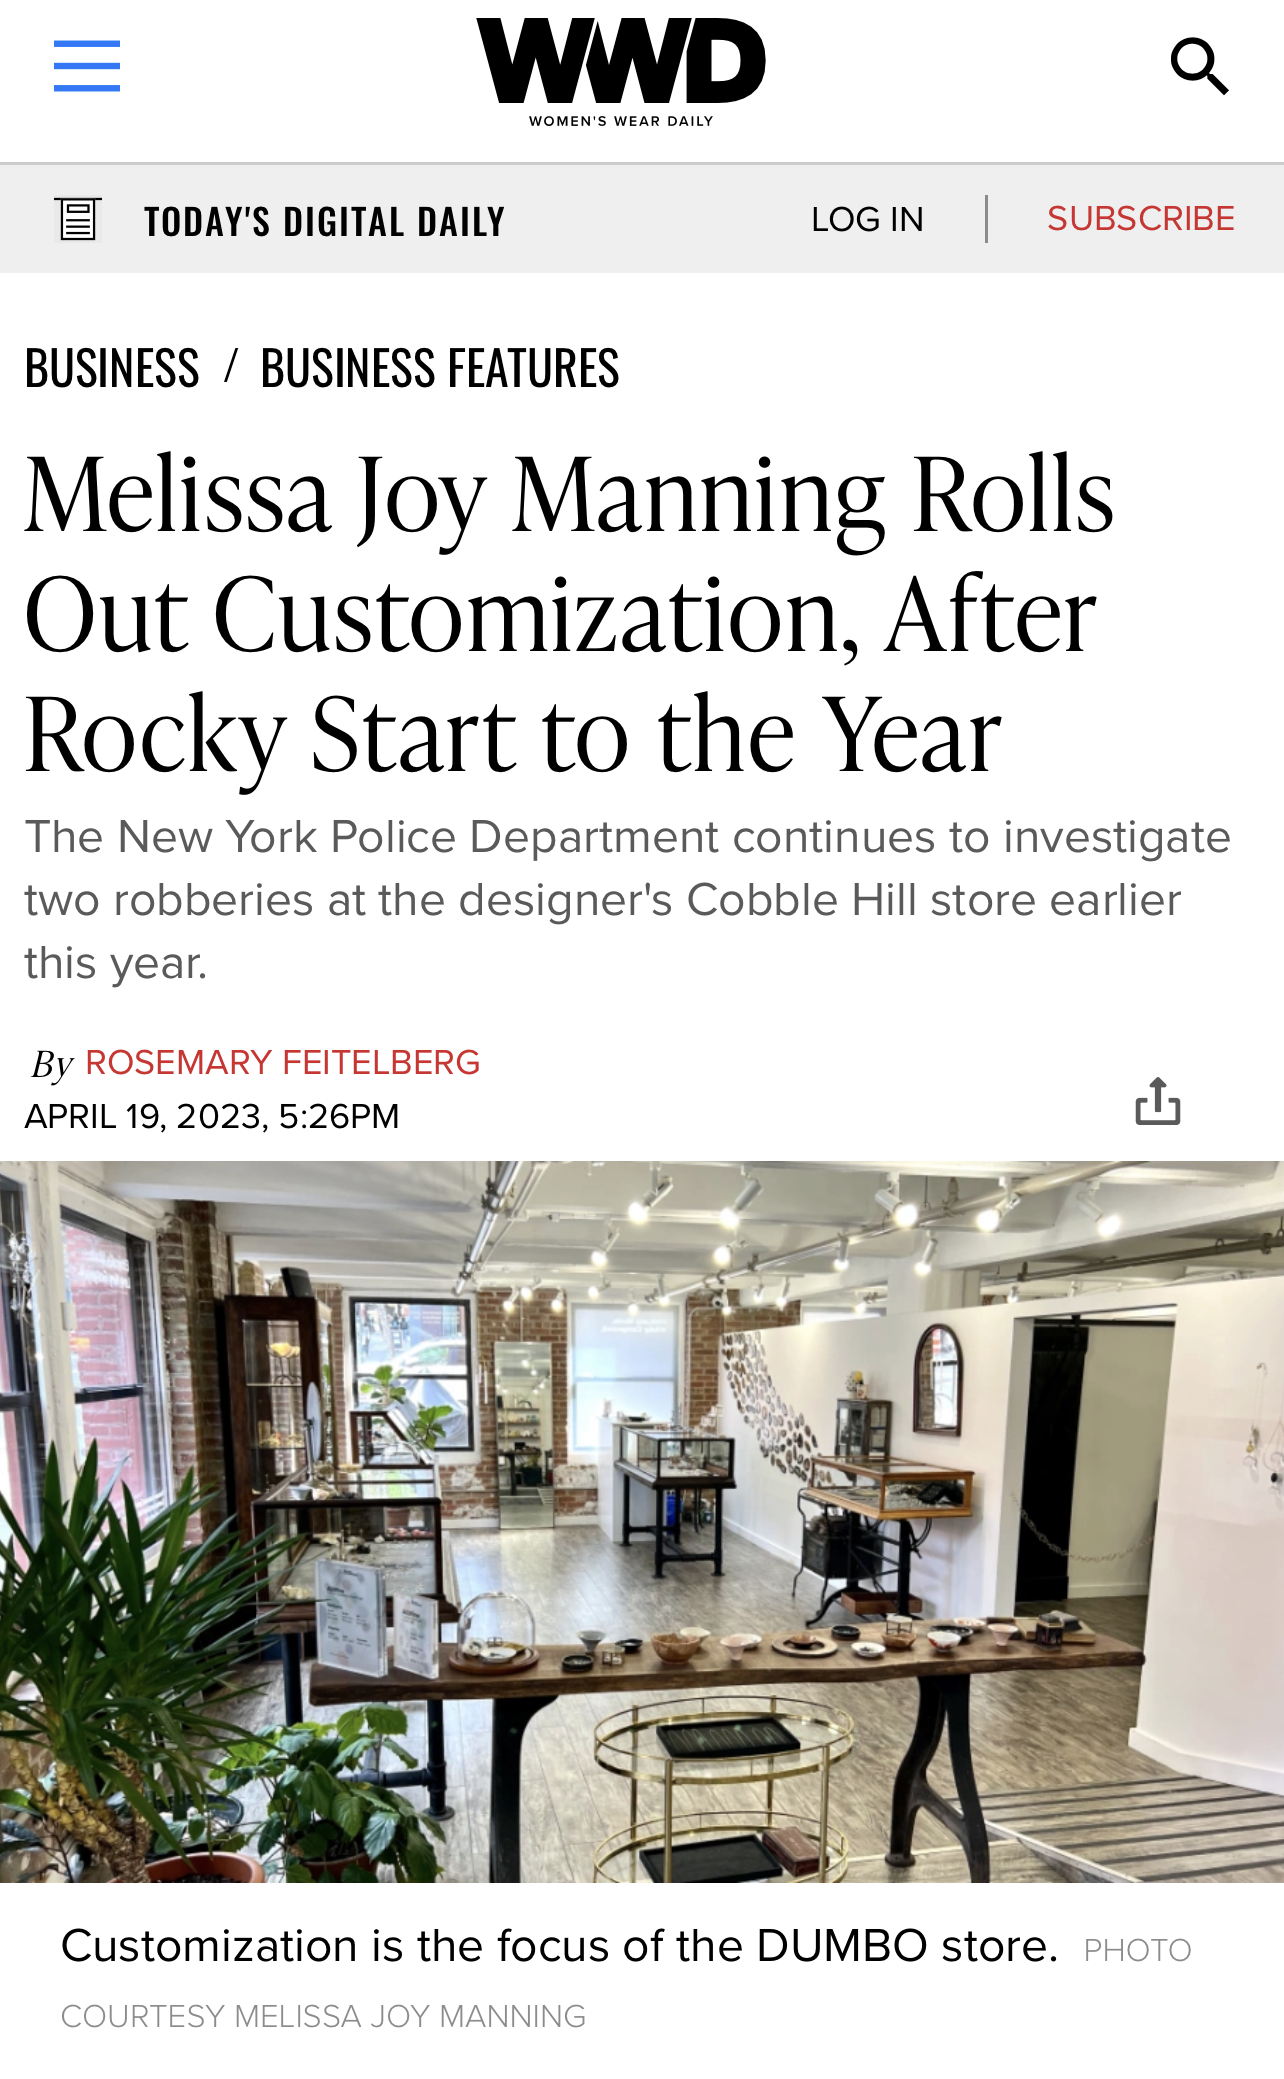Screen dimensions: 1284x2079
Task: Open Today's Digital Daily link
Action: point(324,221)
